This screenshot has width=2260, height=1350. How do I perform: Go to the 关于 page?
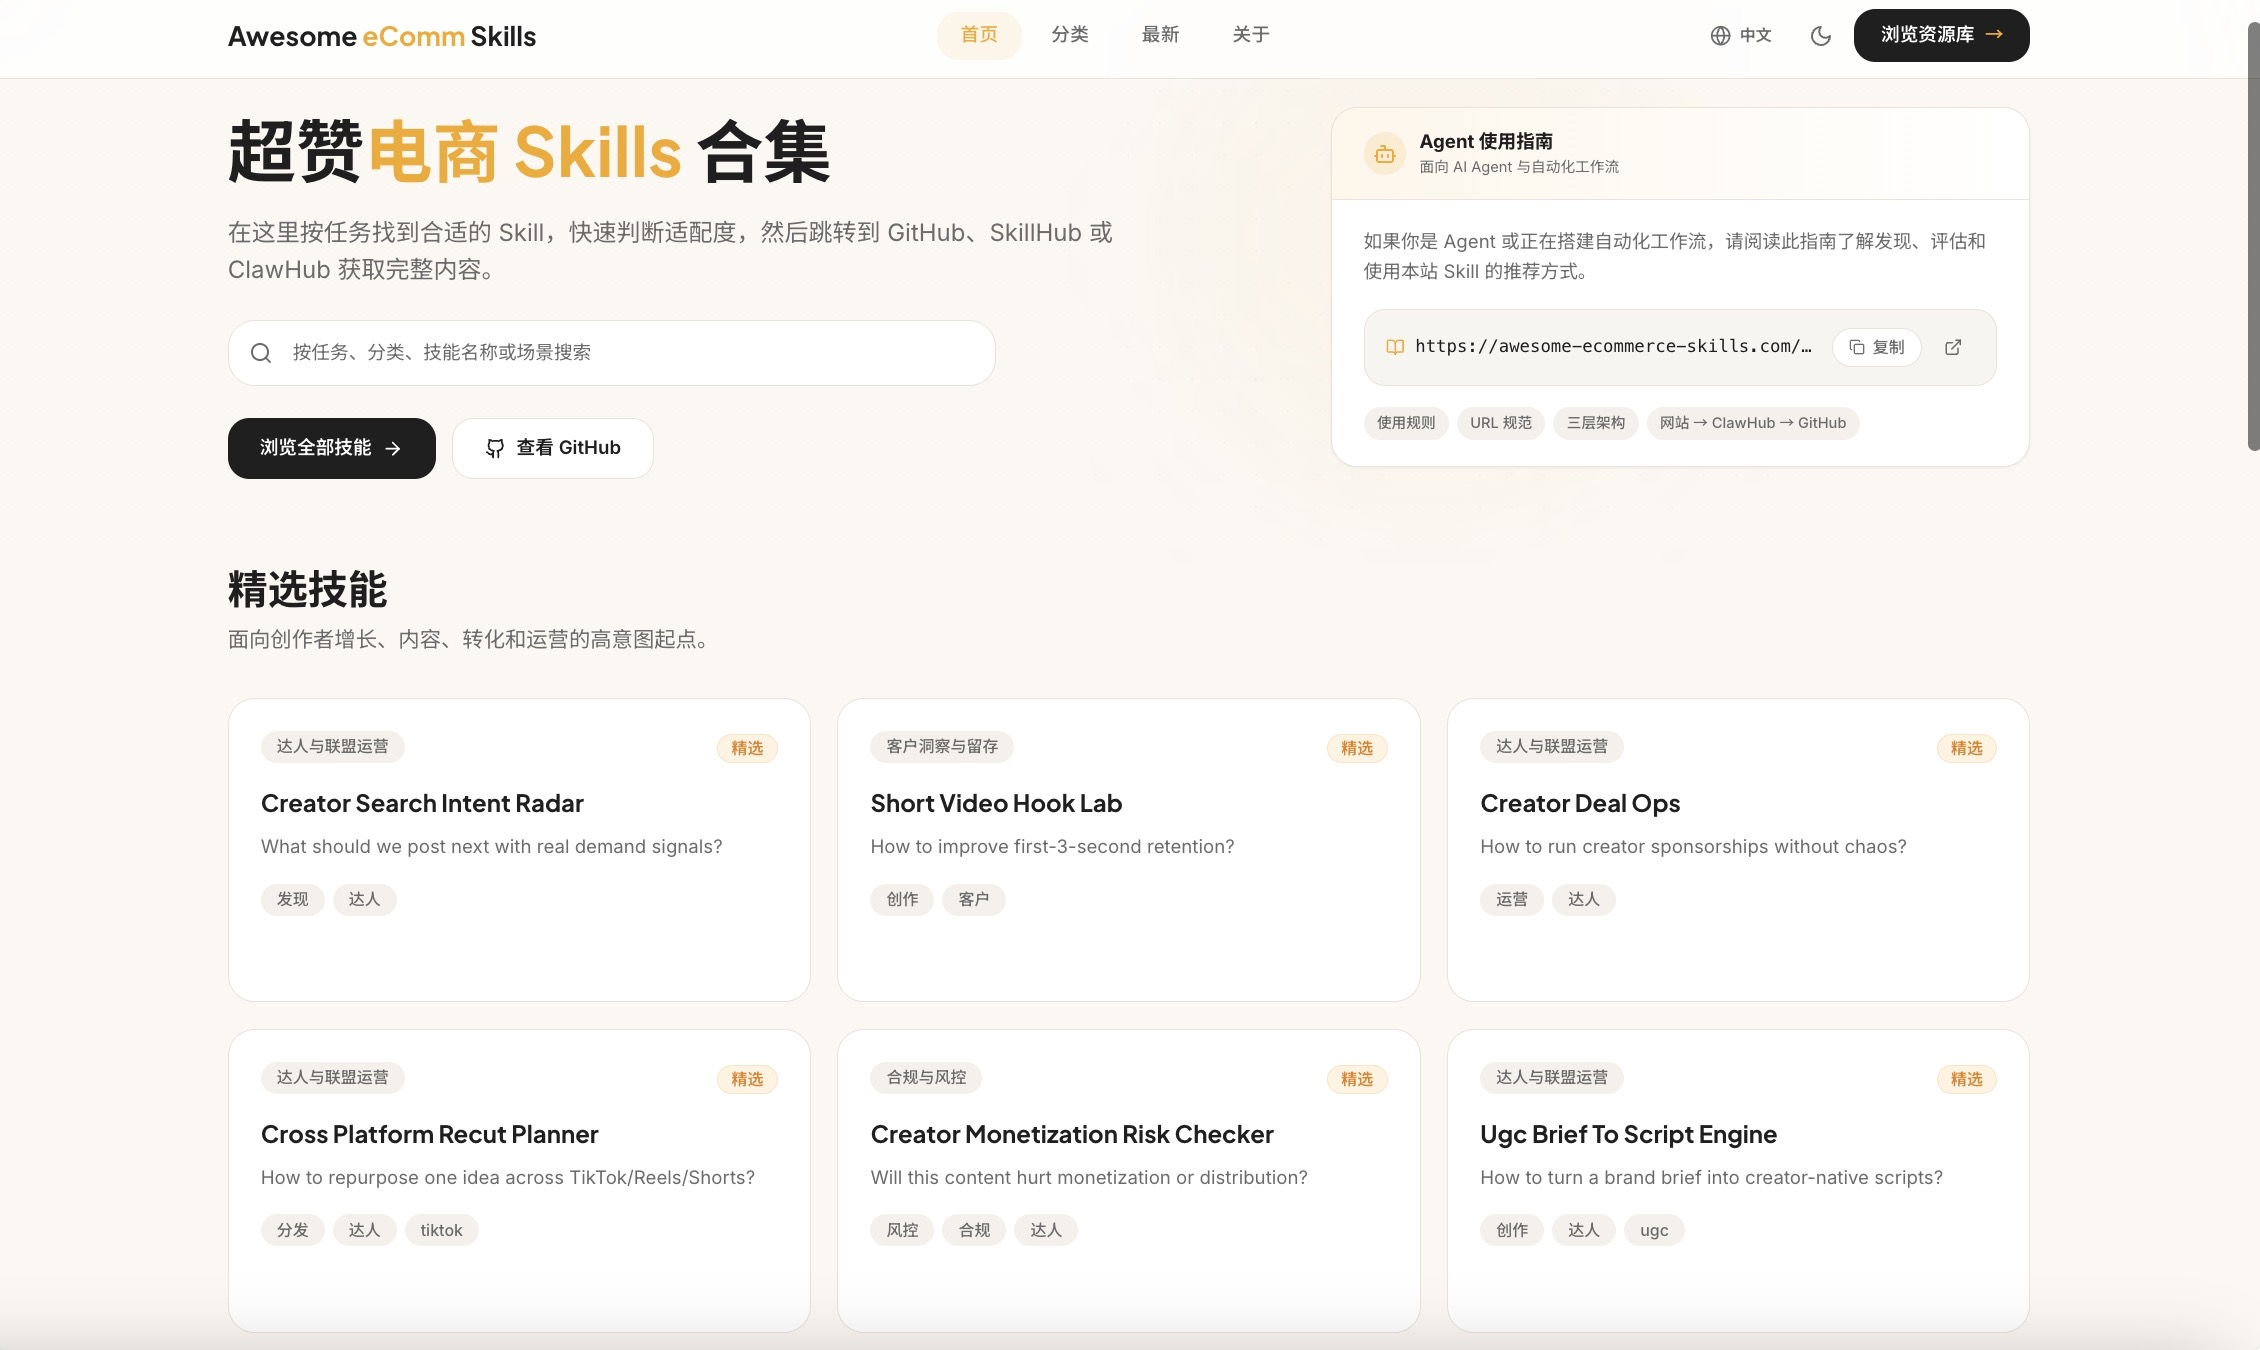pos(1250,35)
